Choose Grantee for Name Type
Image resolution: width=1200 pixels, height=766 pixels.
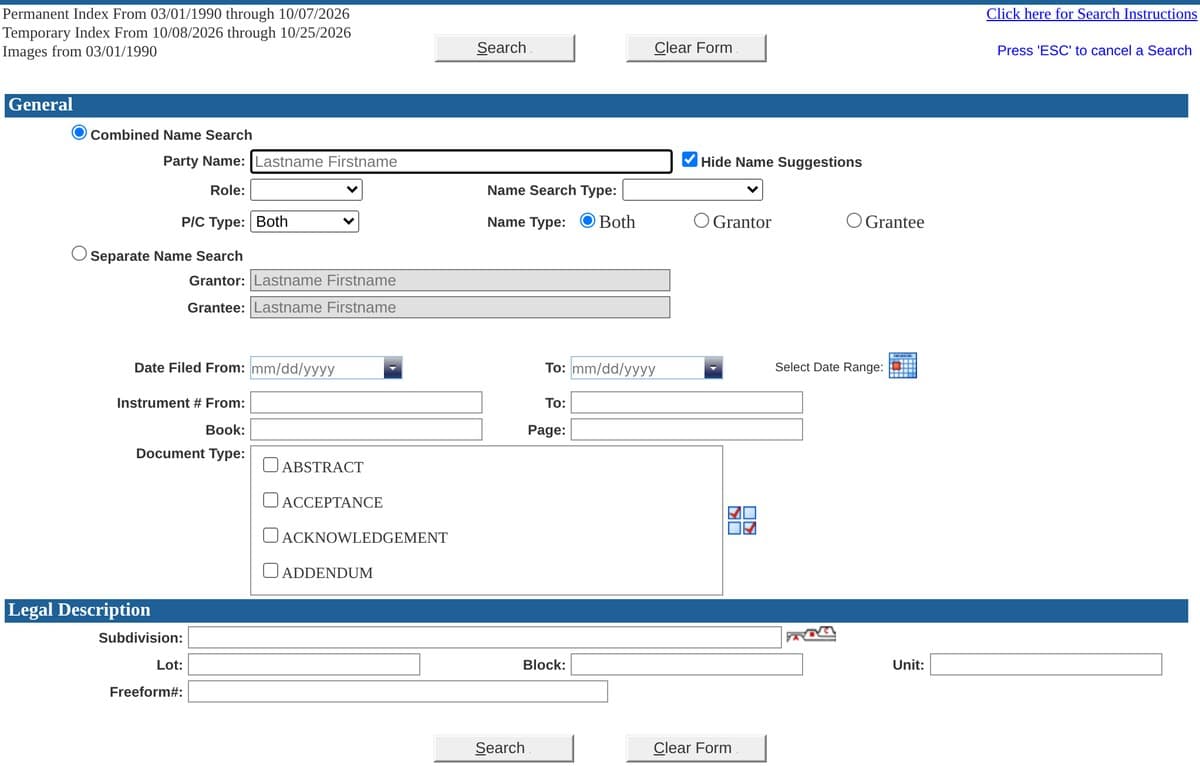pyautogui.click(x=854, y=221)
